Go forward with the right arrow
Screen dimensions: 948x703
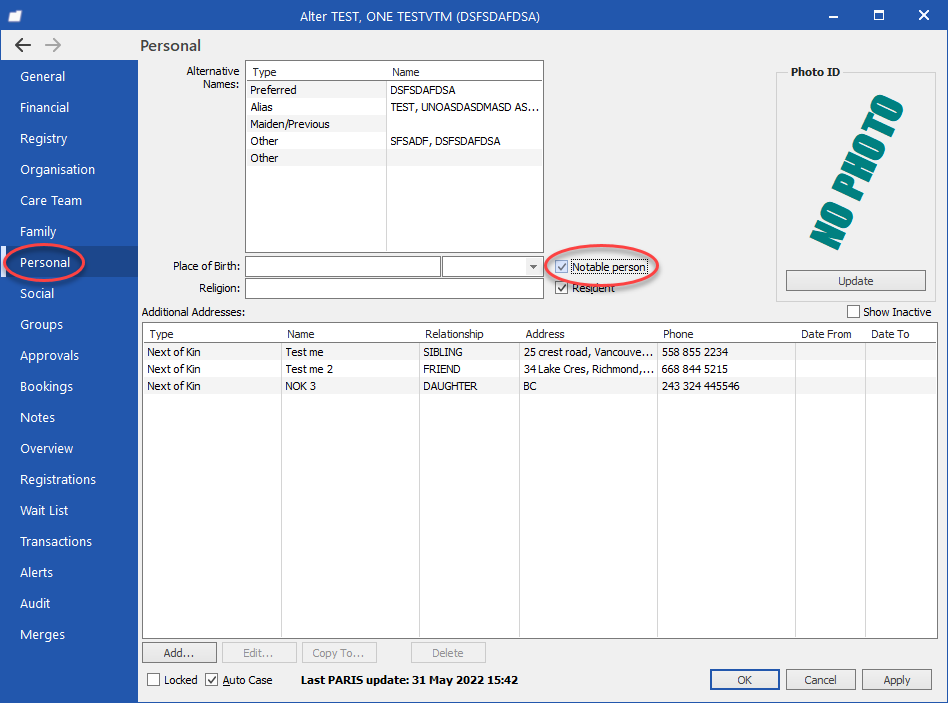(x=53, y=45)
